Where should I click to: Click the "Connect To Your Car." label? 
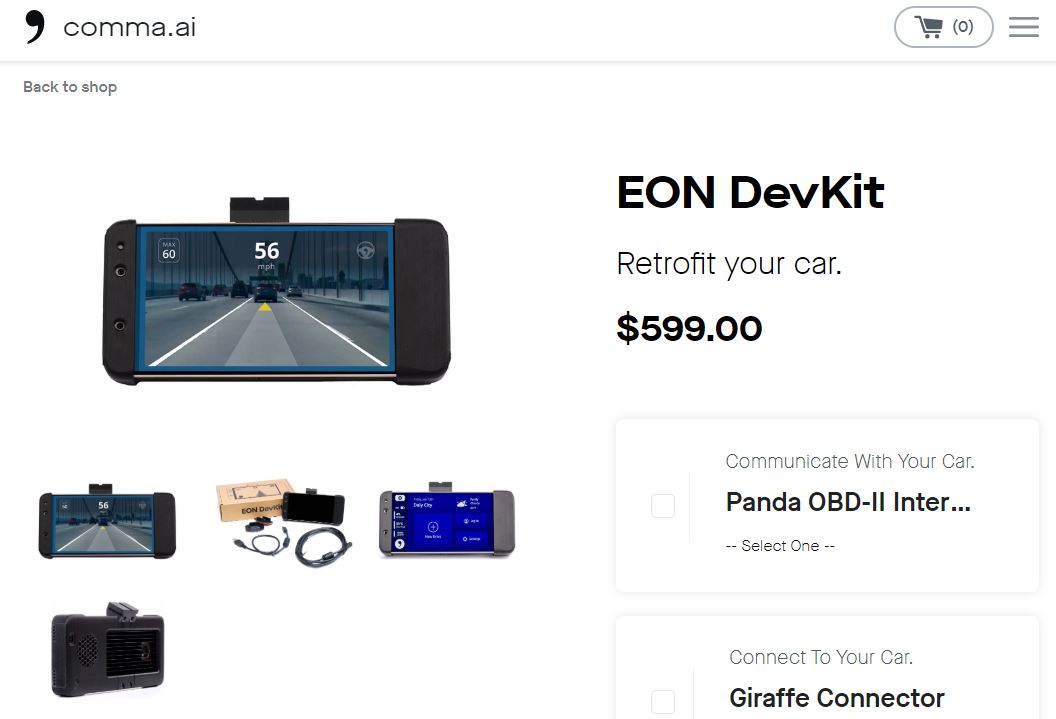(x=821, y=657)
